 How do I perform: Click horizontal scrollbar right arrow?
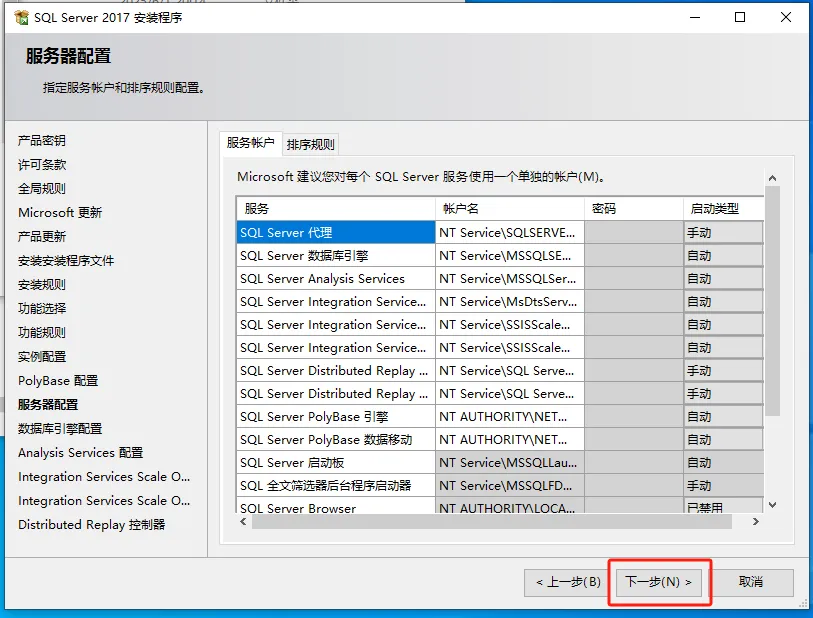[755, 522]
